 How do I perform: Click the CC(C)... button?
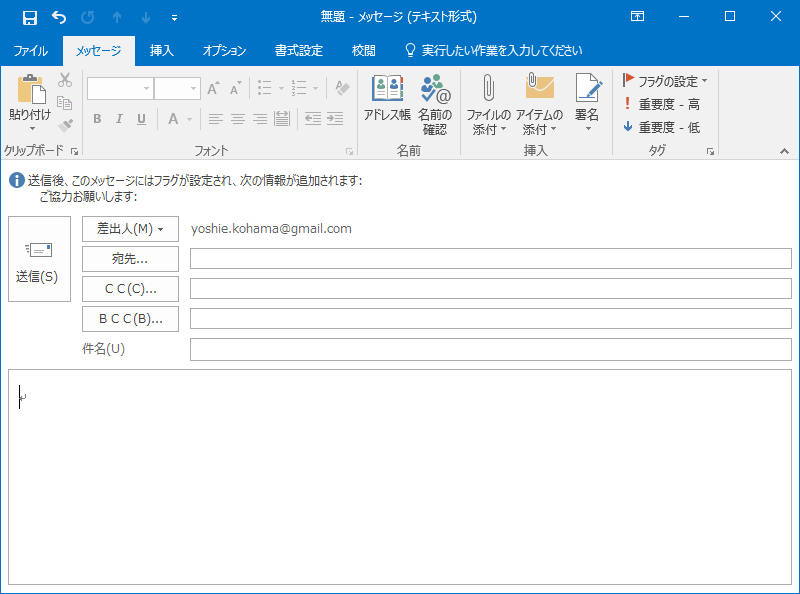point(131,289)
